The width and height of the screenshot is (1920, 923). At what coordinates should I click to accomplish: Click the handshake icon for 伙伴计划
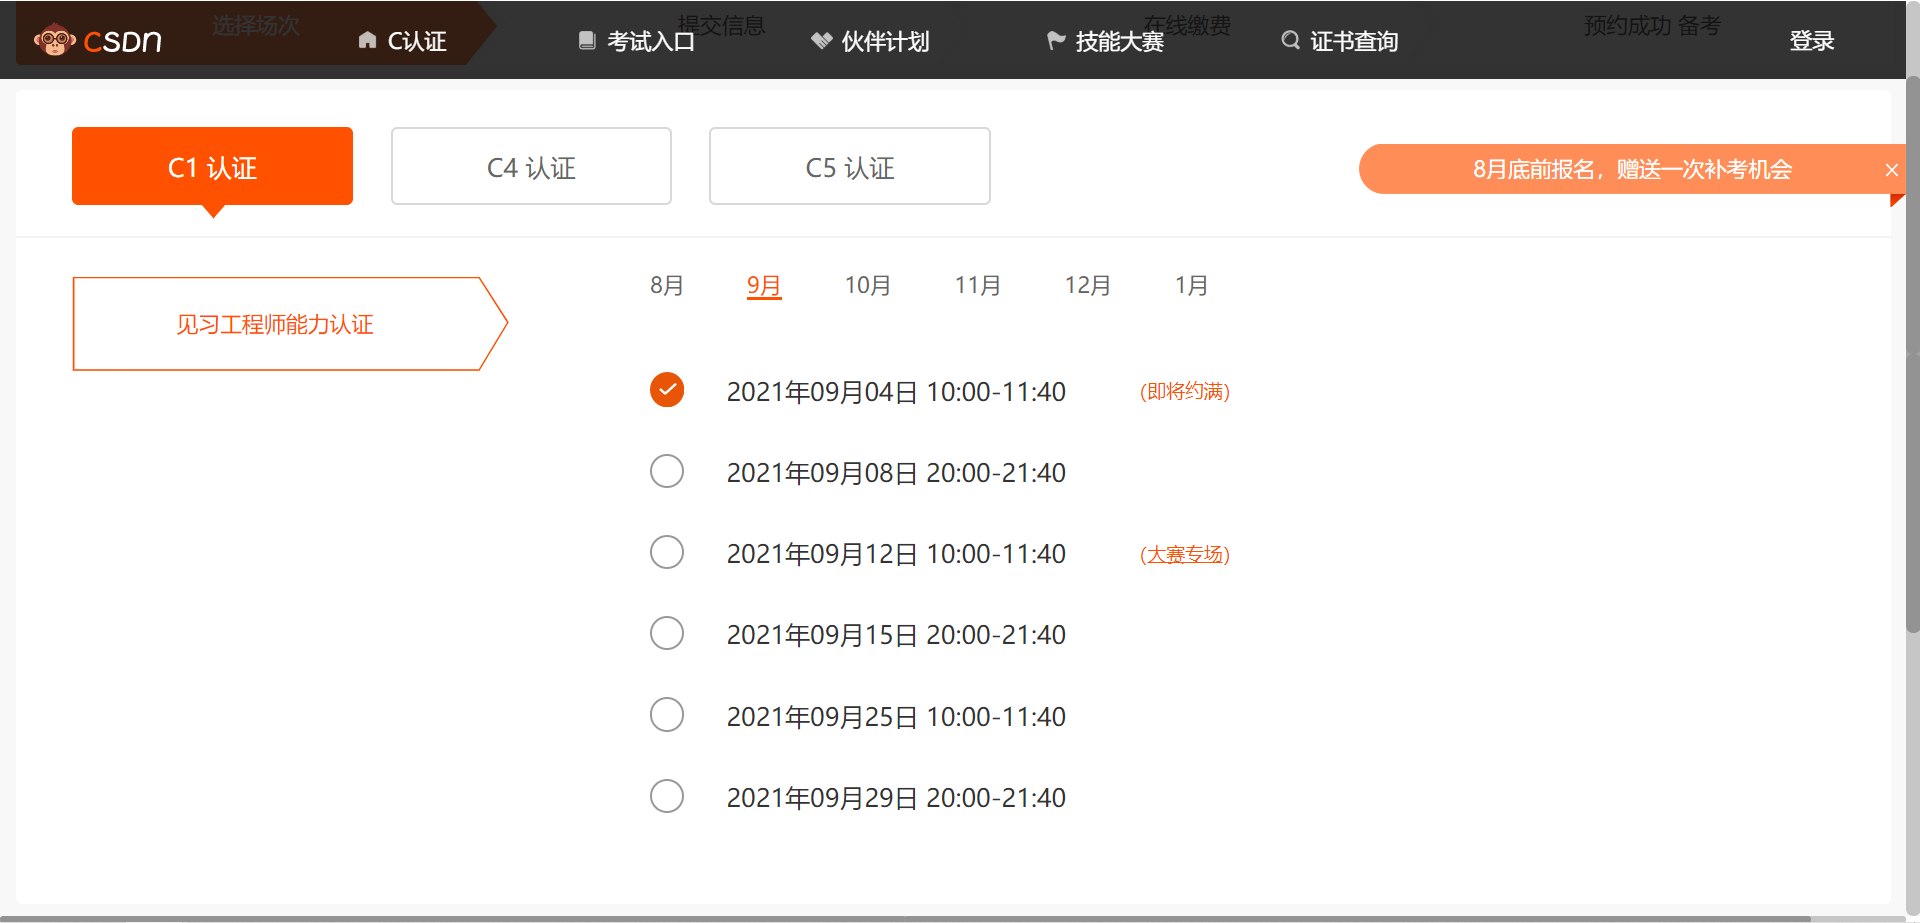821,40
